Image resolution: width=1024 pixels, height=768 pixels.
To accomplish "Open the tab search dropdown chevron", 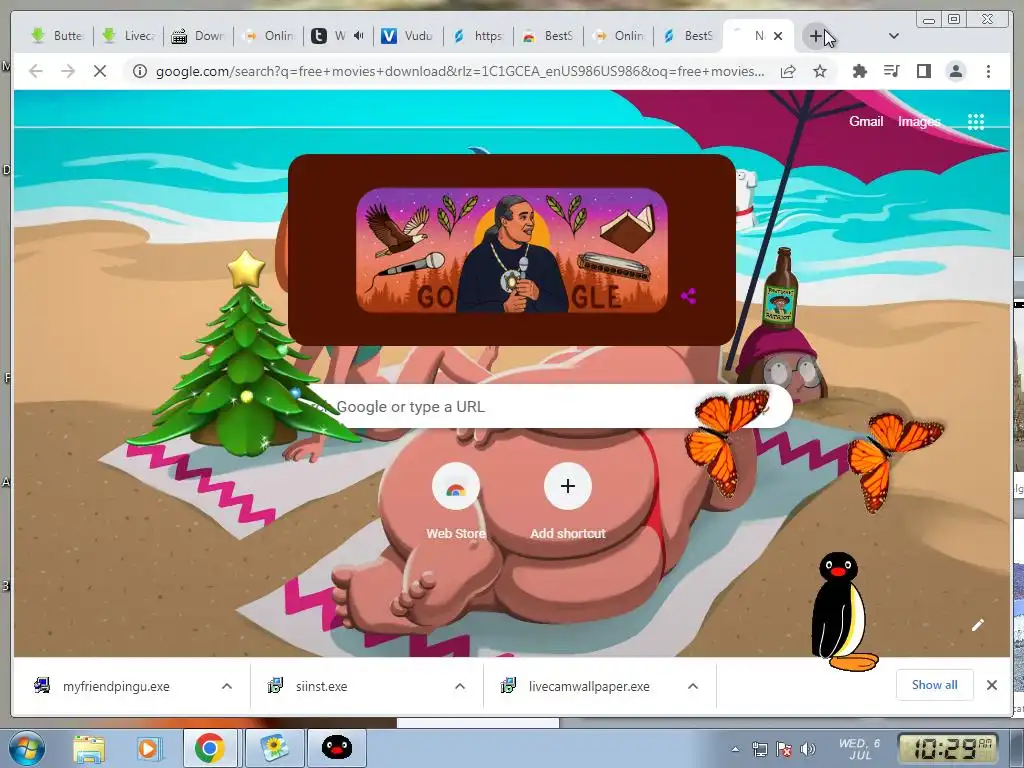I will (x=894, y=36).
